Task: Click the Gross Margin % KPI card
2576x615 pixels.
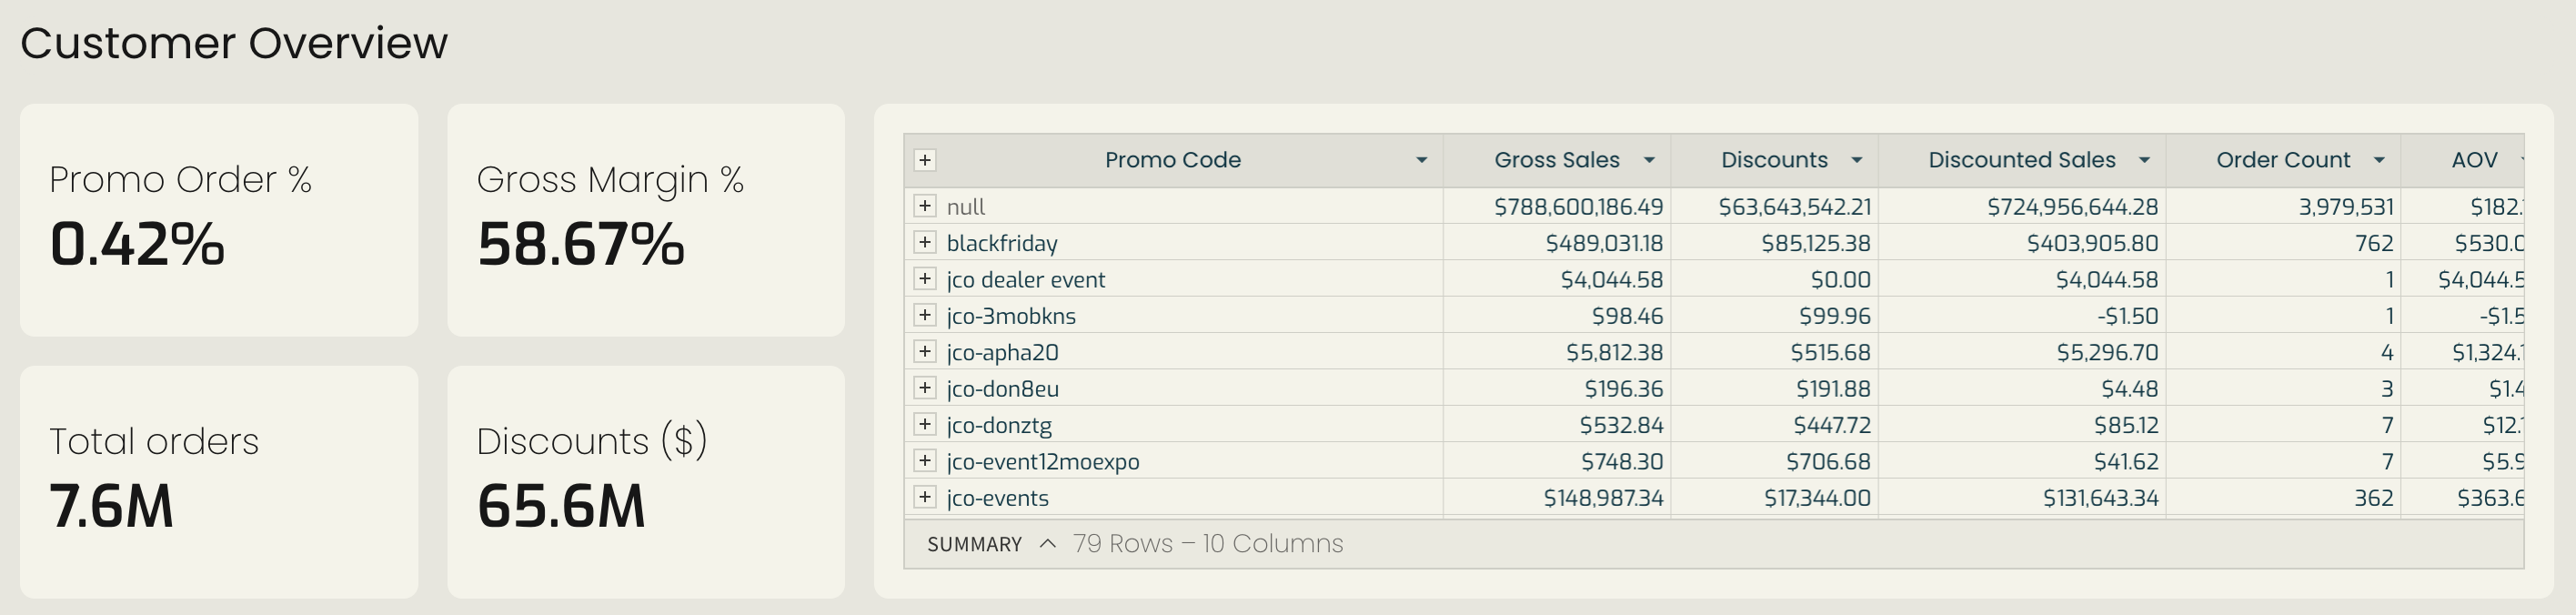Action: point(646,220)
